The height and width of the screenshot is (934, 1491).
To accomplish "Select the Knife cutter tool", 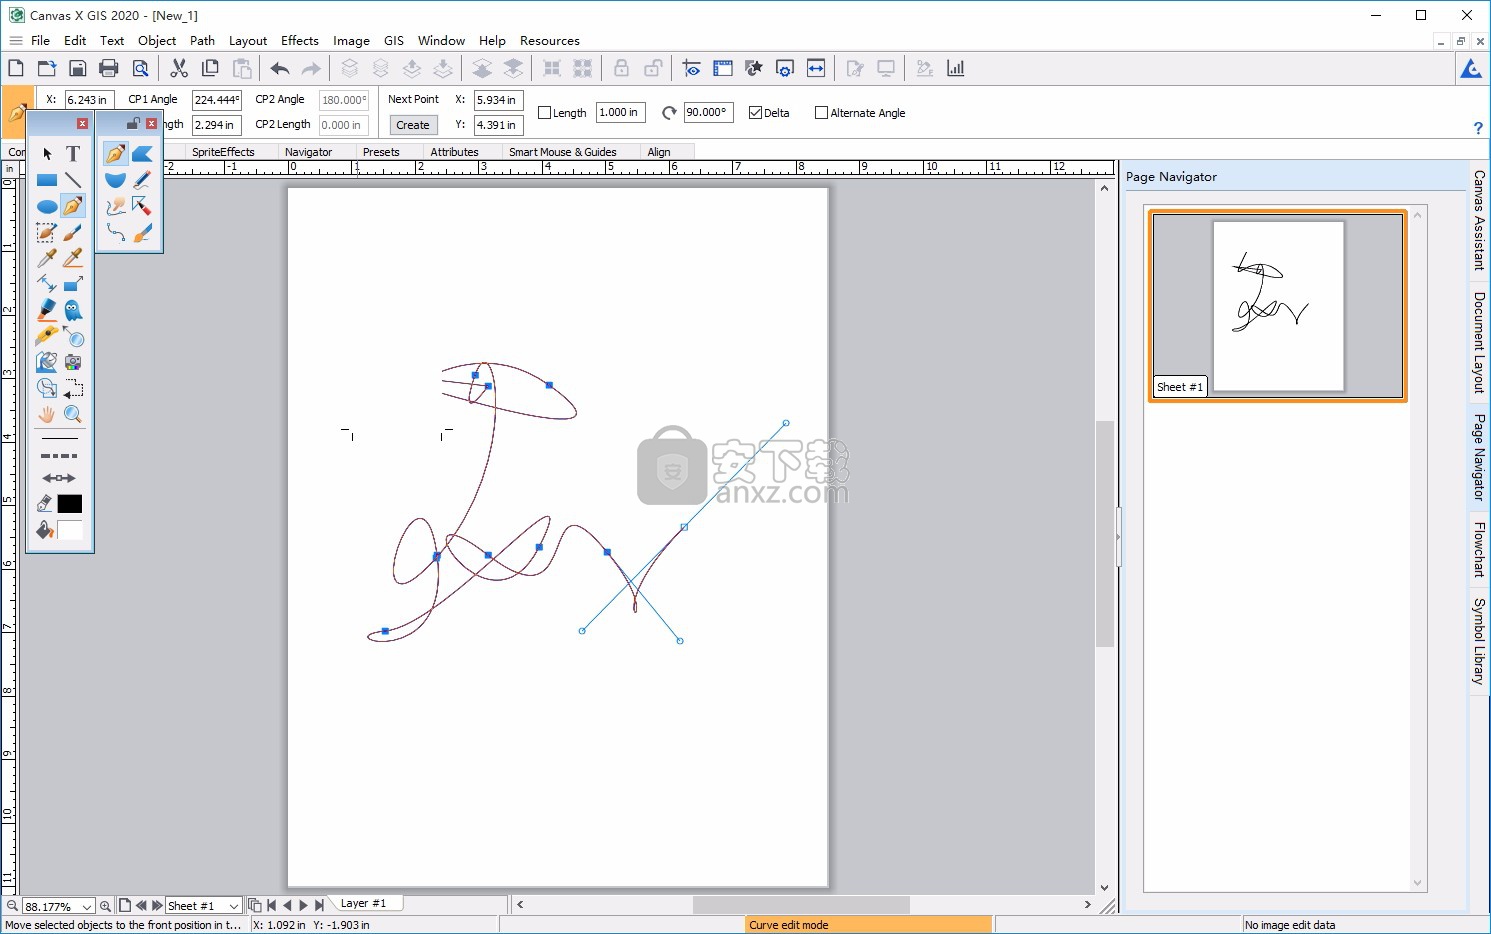I will (47, 336).
